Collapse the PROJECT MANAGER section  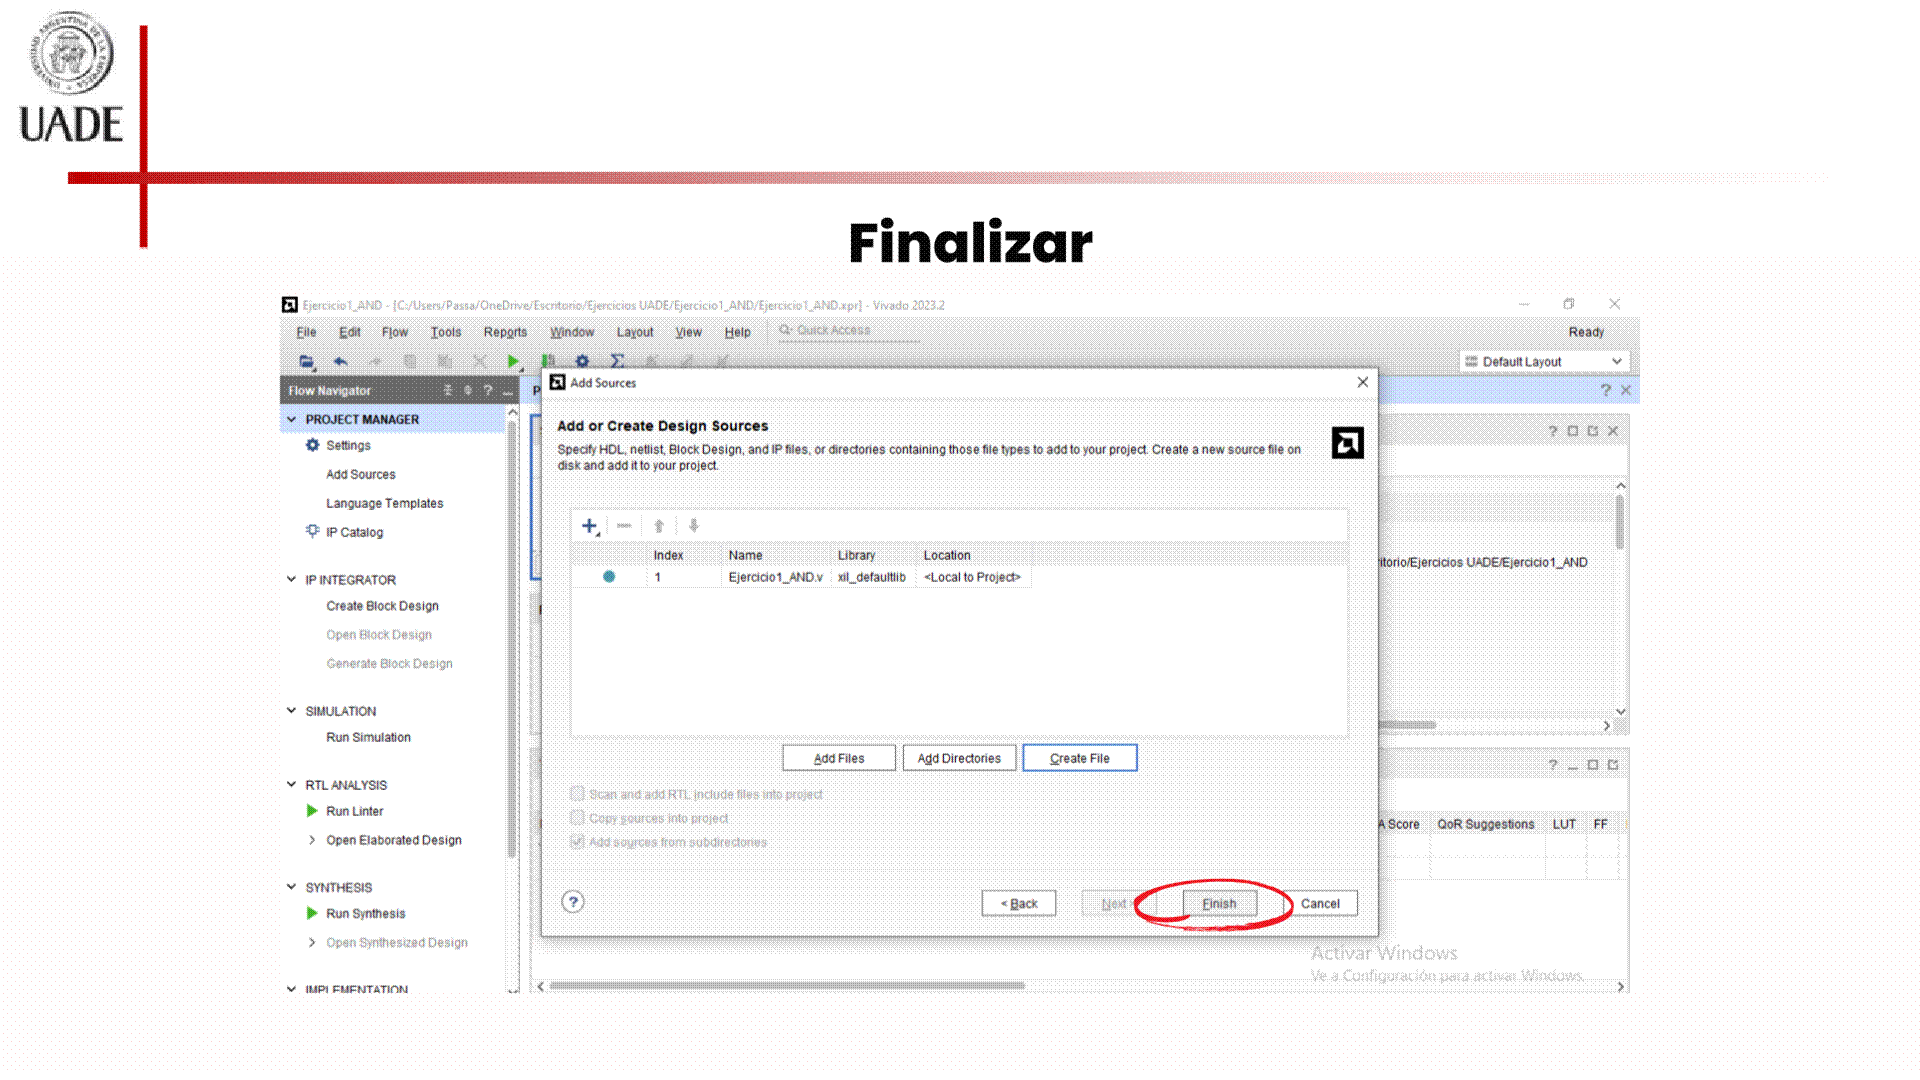click(x=292, y=420)
